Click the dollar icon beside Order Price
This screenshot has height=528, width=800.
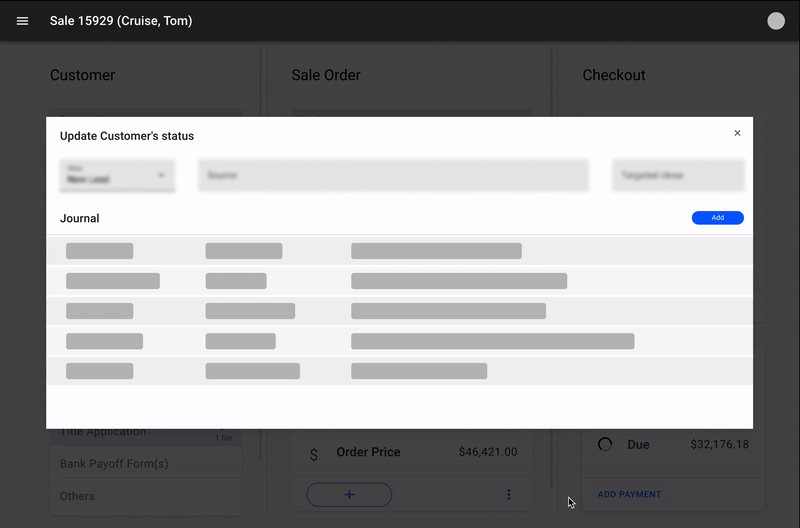pos(314,454)
